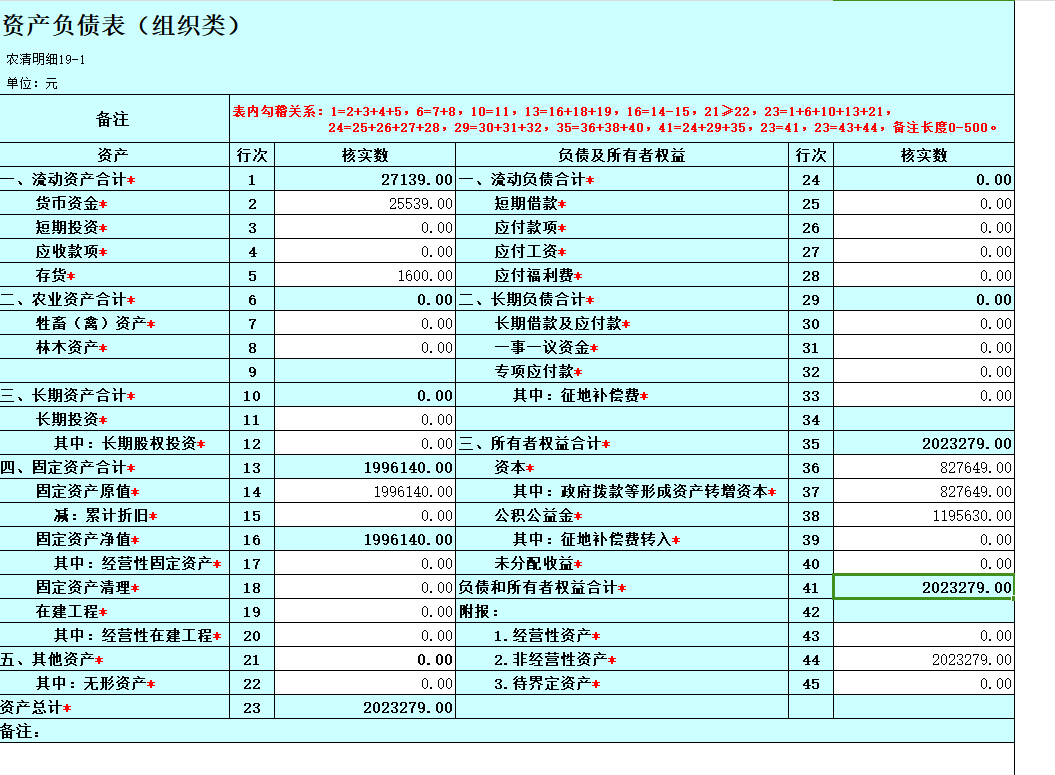Select the 应付款项 value cell in row 26

tap(924, 228)
